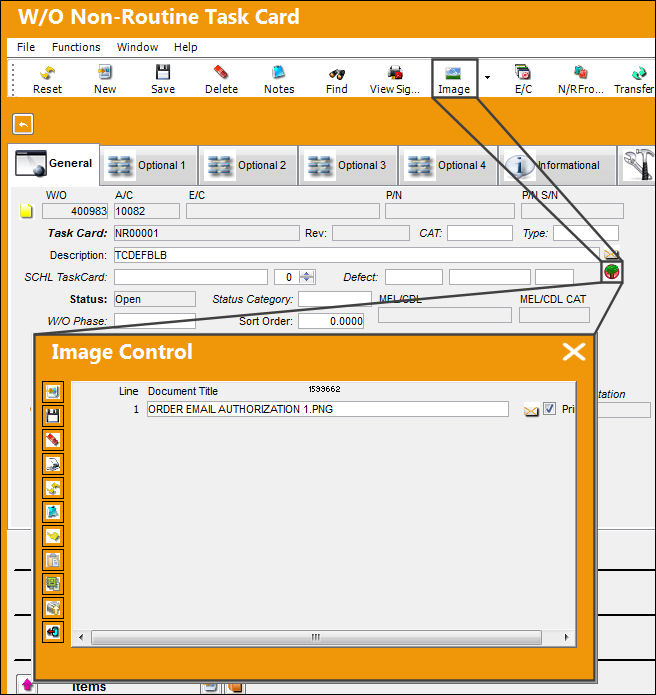This screenshot has height=695, width=656.
Task: Switch to the Optional 4 tab
Action: (448, 165)
